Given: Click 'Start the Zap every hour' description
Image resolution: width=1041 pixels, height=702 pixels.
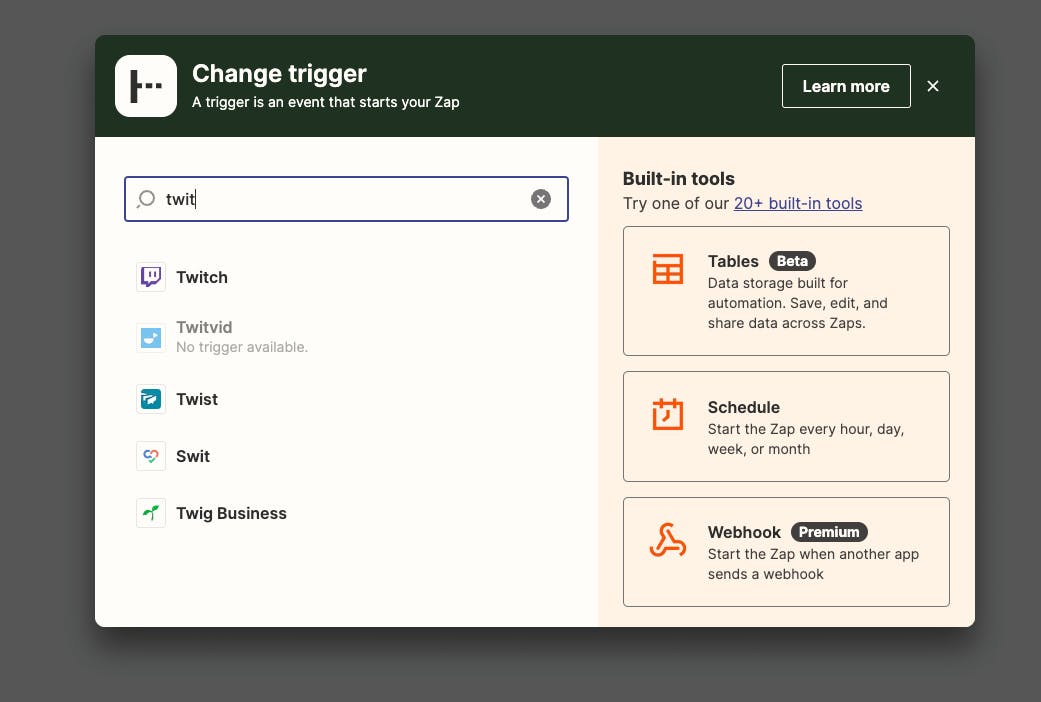Looking at the screenshot, I should [806, 439].
